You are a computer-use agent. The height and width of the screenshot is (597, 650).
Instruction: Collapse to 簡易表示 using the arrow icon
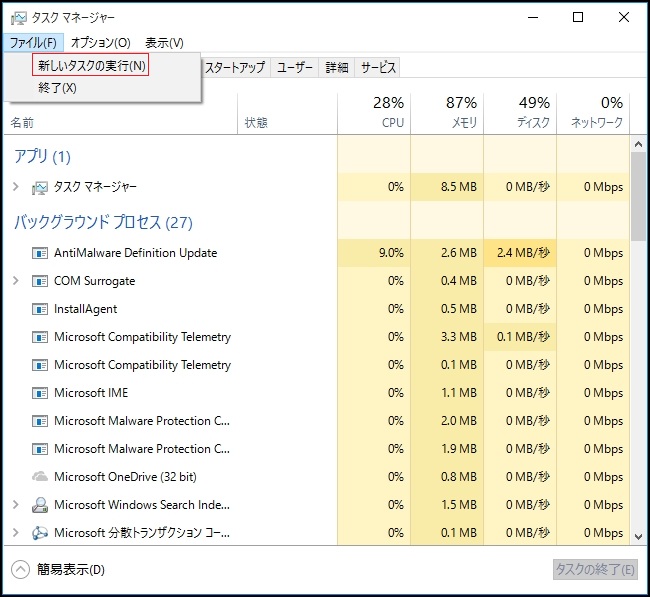click(20, 569)
